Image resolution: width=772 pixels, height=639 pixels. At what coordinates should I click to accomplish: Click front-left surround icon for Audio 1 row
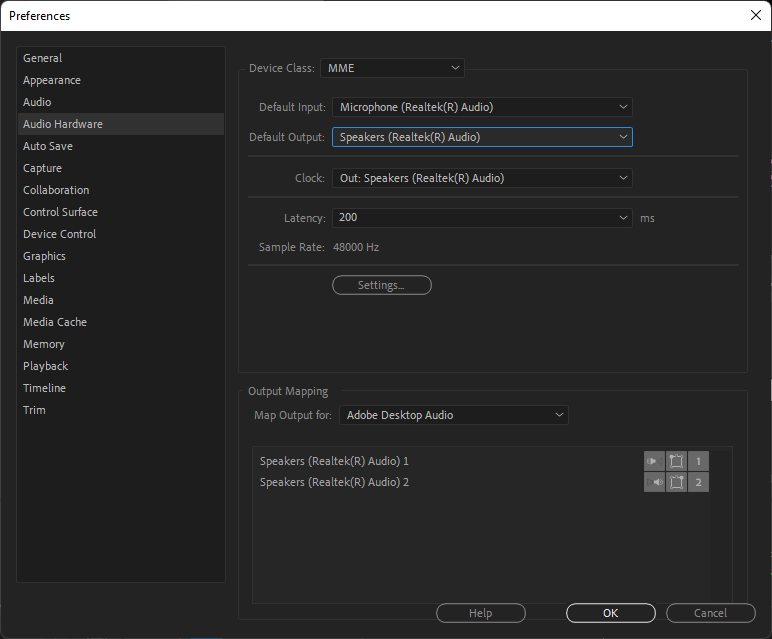[676, 461]
